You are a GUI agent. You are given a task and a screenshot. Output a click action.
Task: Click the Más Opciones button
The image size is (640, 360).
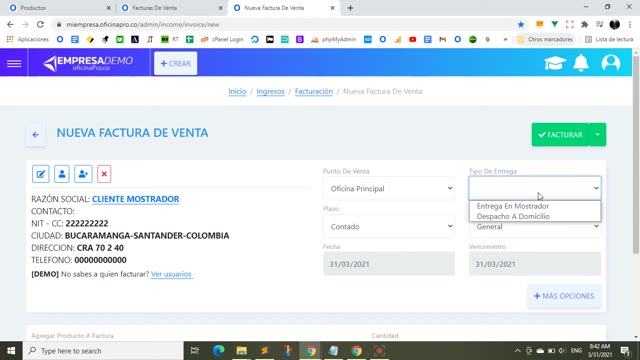click(x=564, y=296)
